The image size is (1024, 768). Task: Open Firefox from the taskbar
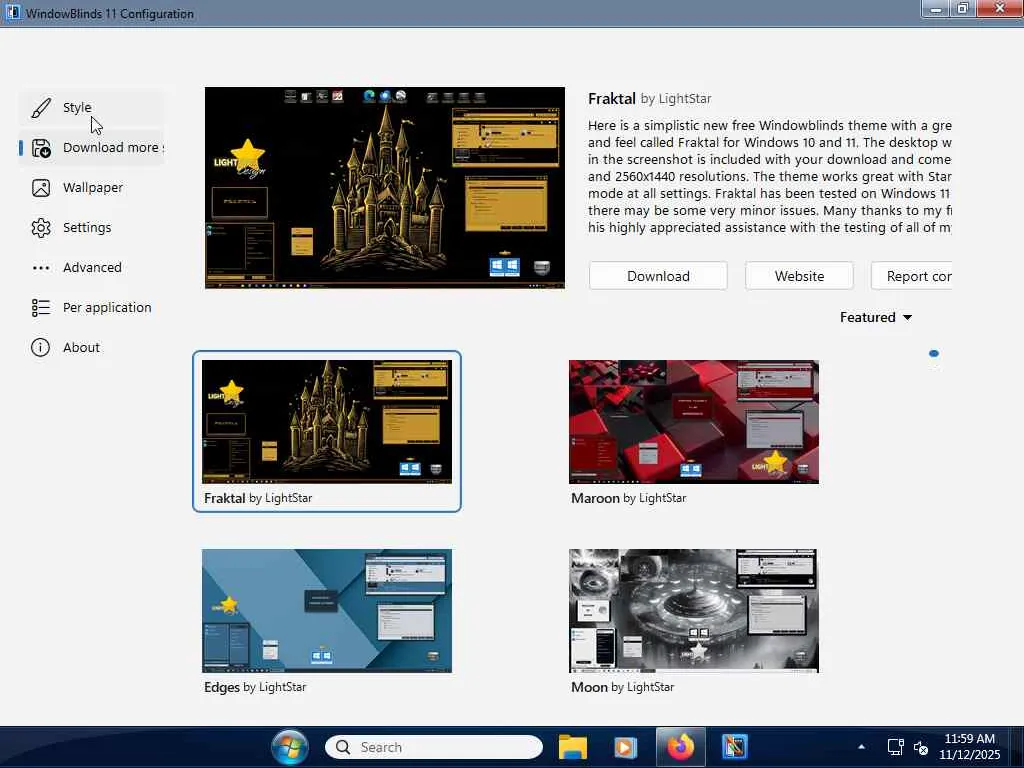680,747
